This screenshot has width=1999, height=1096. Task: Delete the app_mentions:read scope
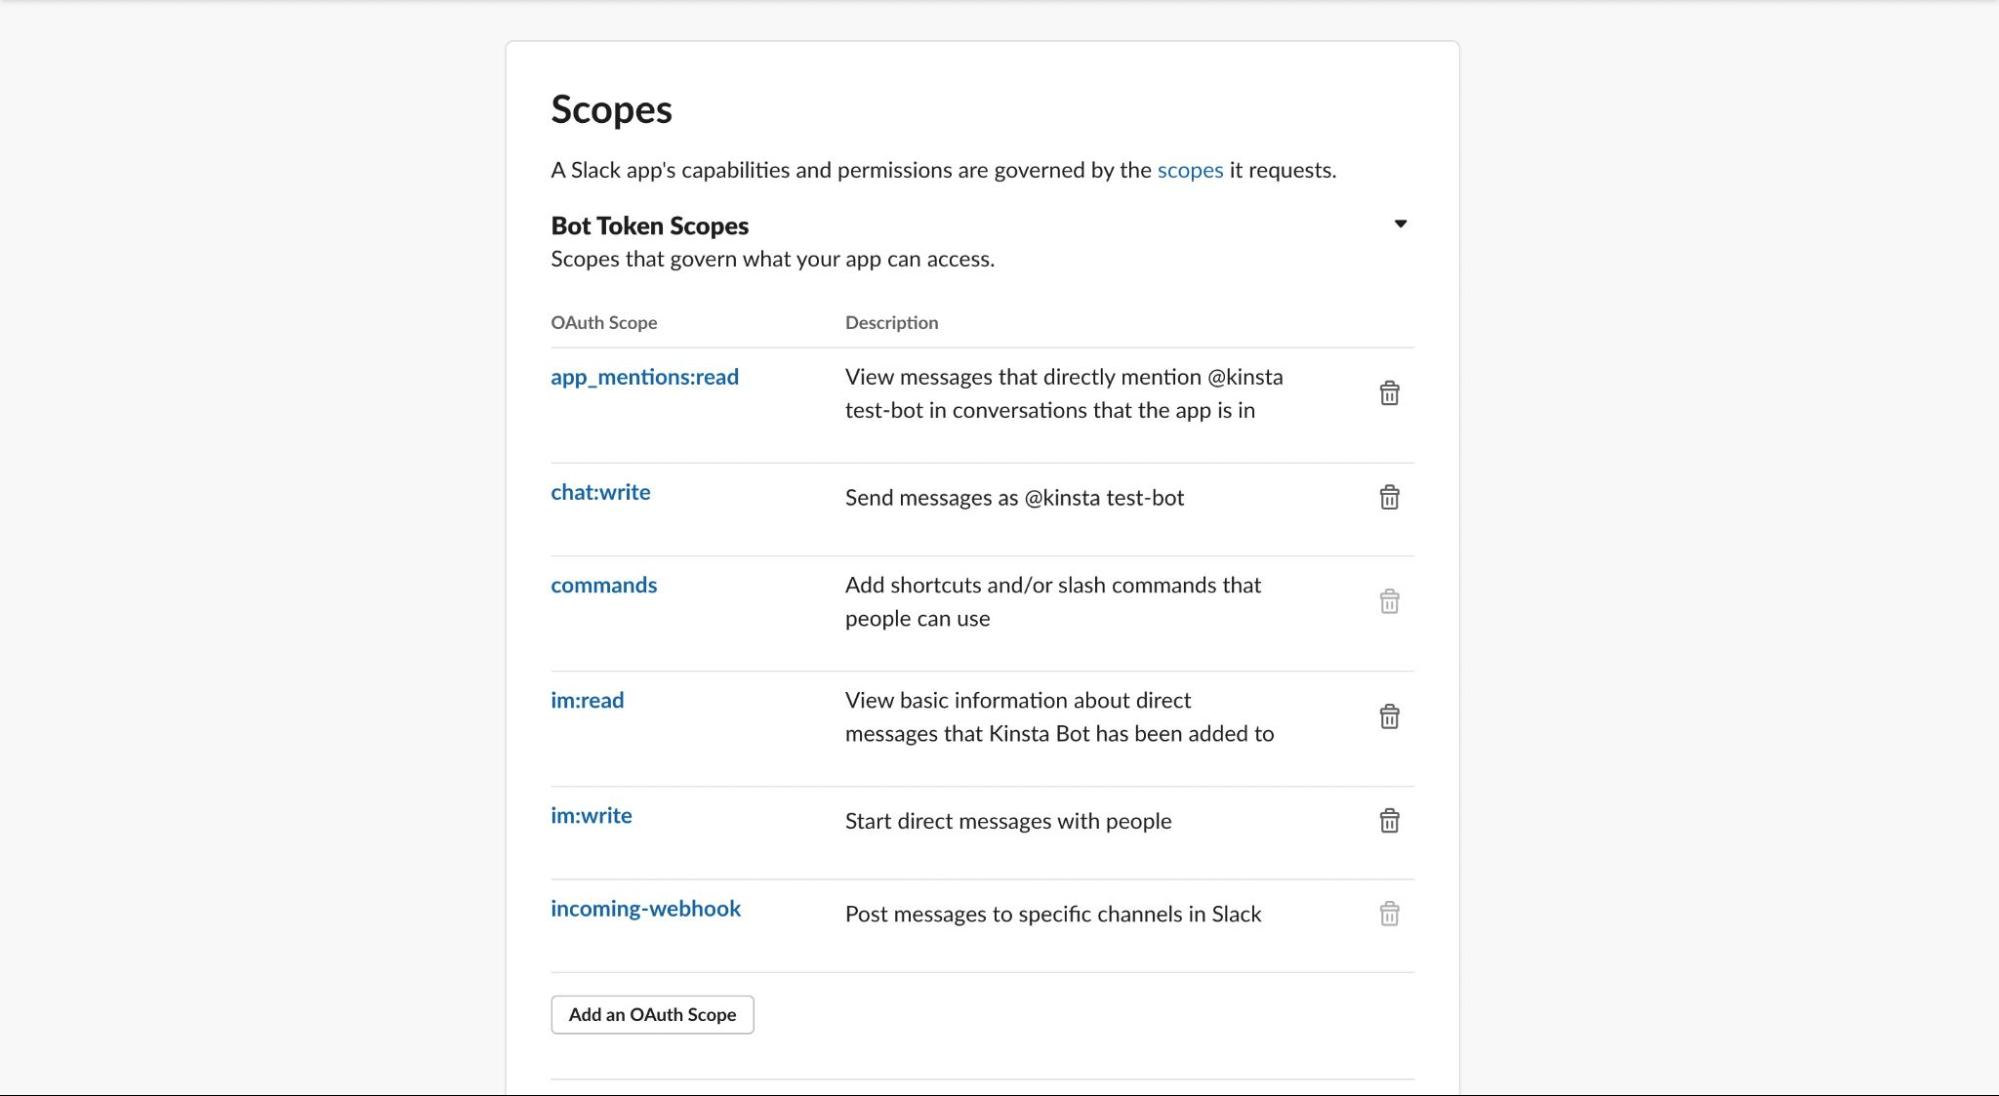[1386, 393]
